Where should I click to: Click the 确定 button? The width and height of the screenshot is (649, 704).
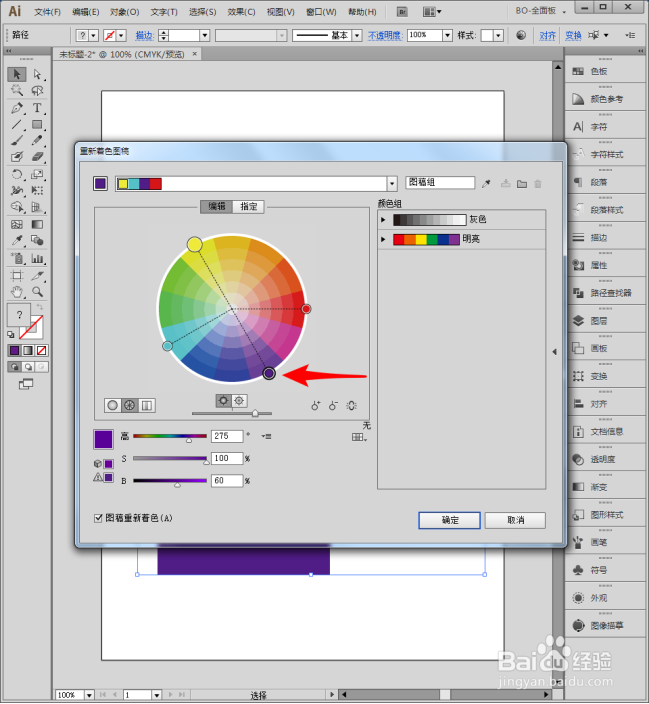[450, 520]
